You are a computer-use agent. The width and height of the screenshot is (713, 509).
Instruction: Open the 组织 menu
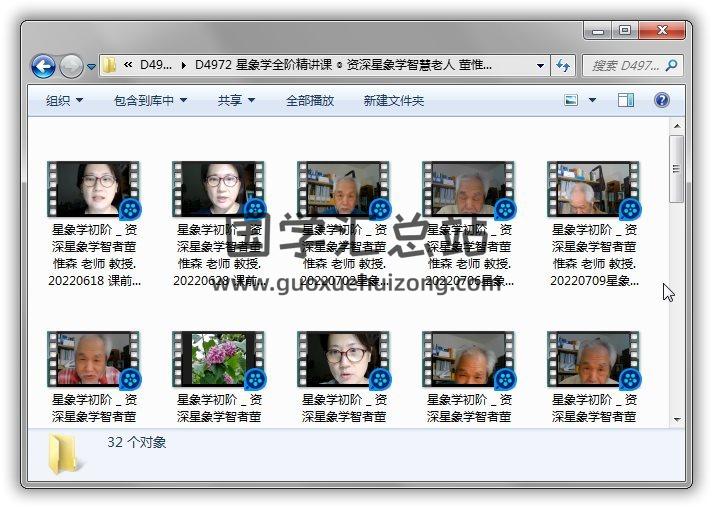64,100
